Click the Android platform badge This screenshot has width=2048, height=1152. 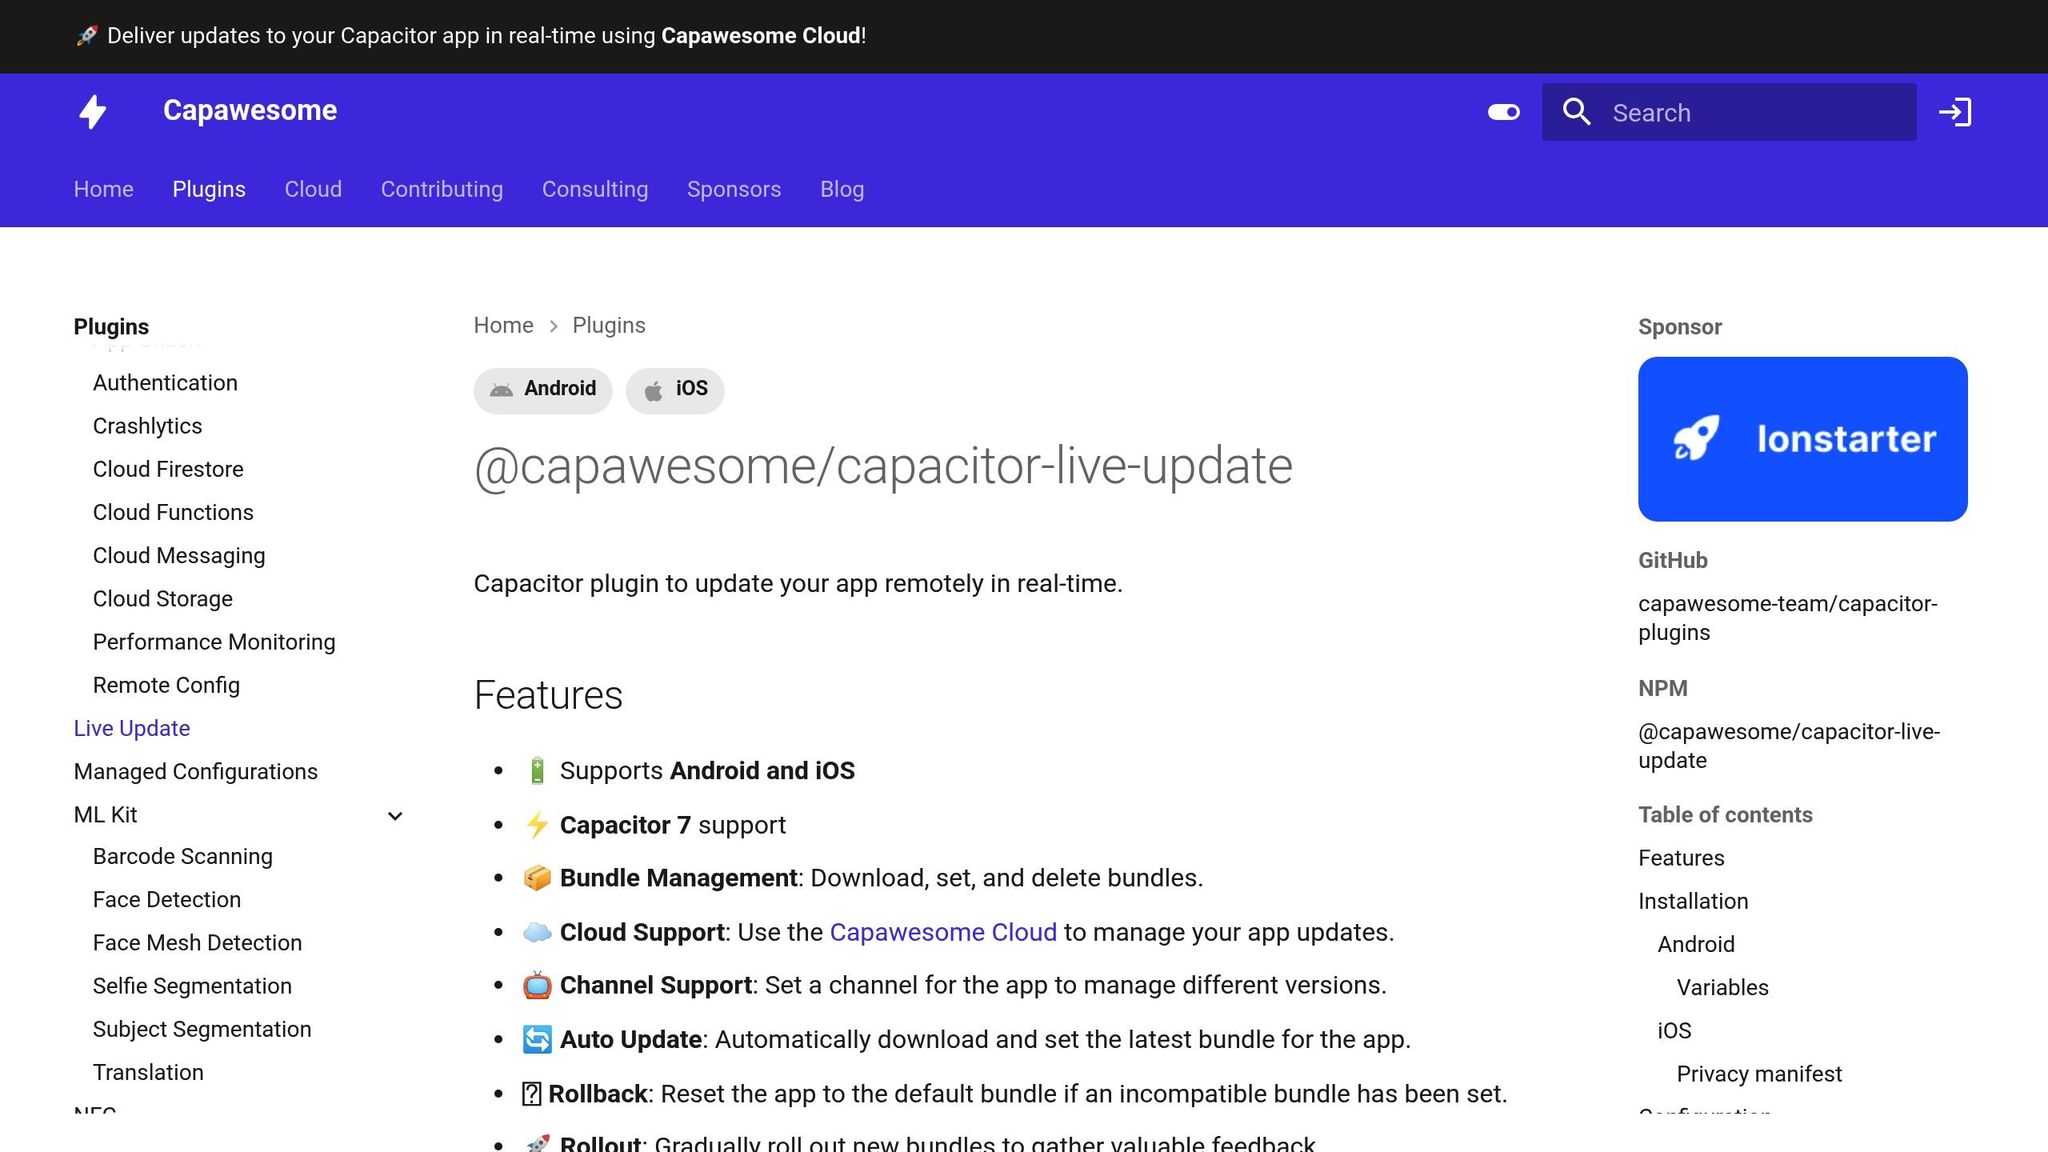(x=543, y=389)
